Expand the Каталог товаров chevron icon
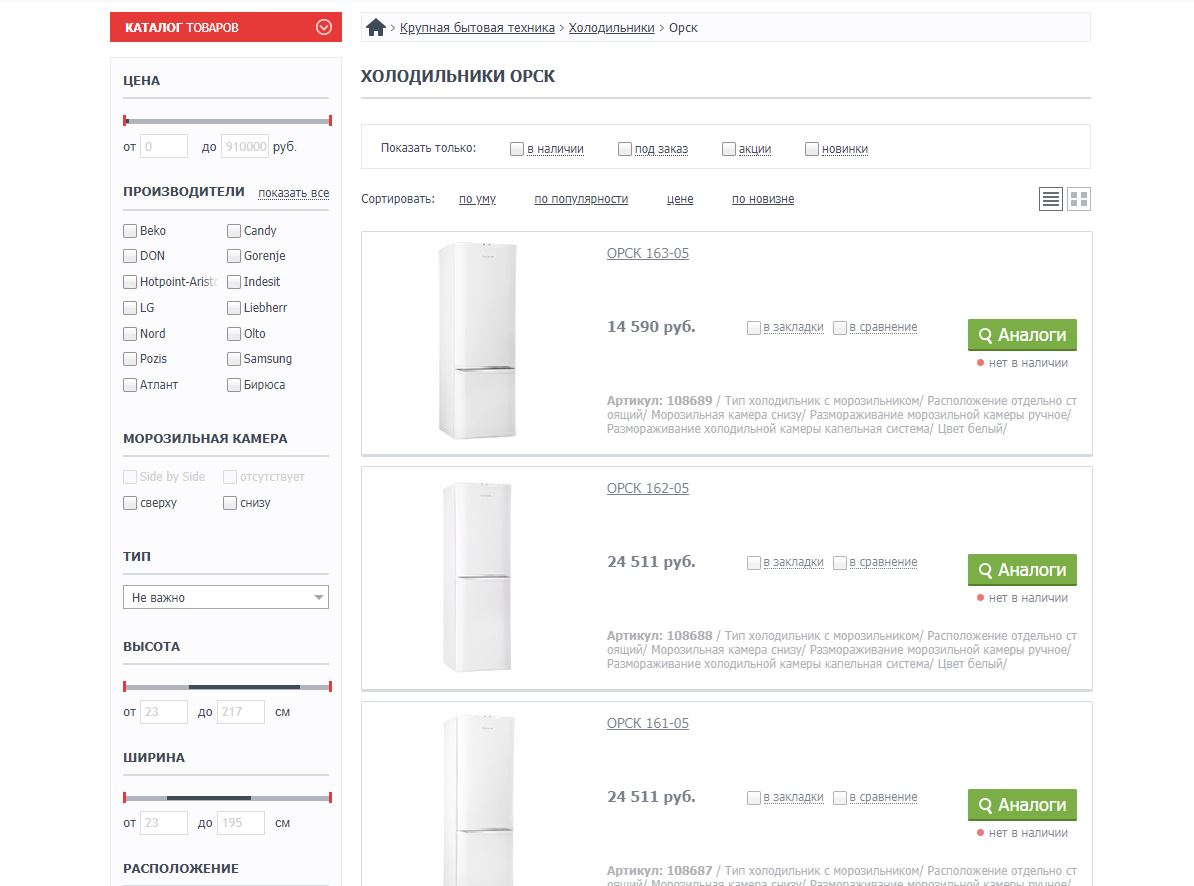 point(324,27)
